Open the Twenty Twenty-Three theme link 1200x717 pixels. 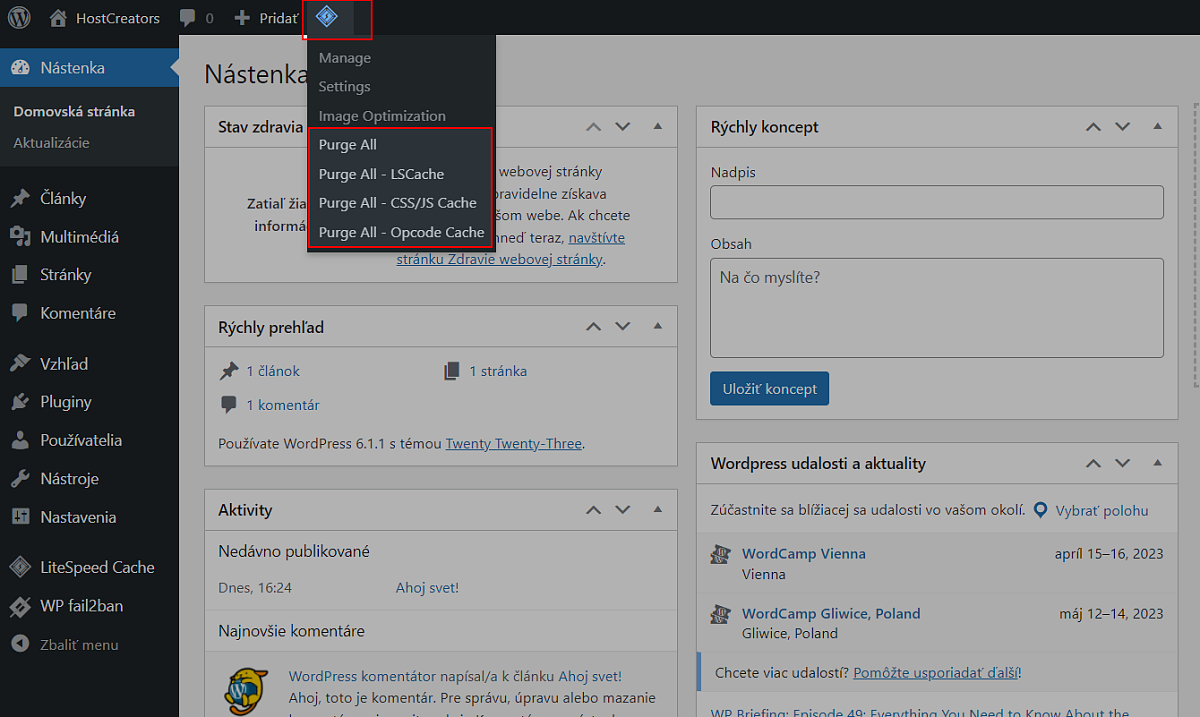coord(514,443)
